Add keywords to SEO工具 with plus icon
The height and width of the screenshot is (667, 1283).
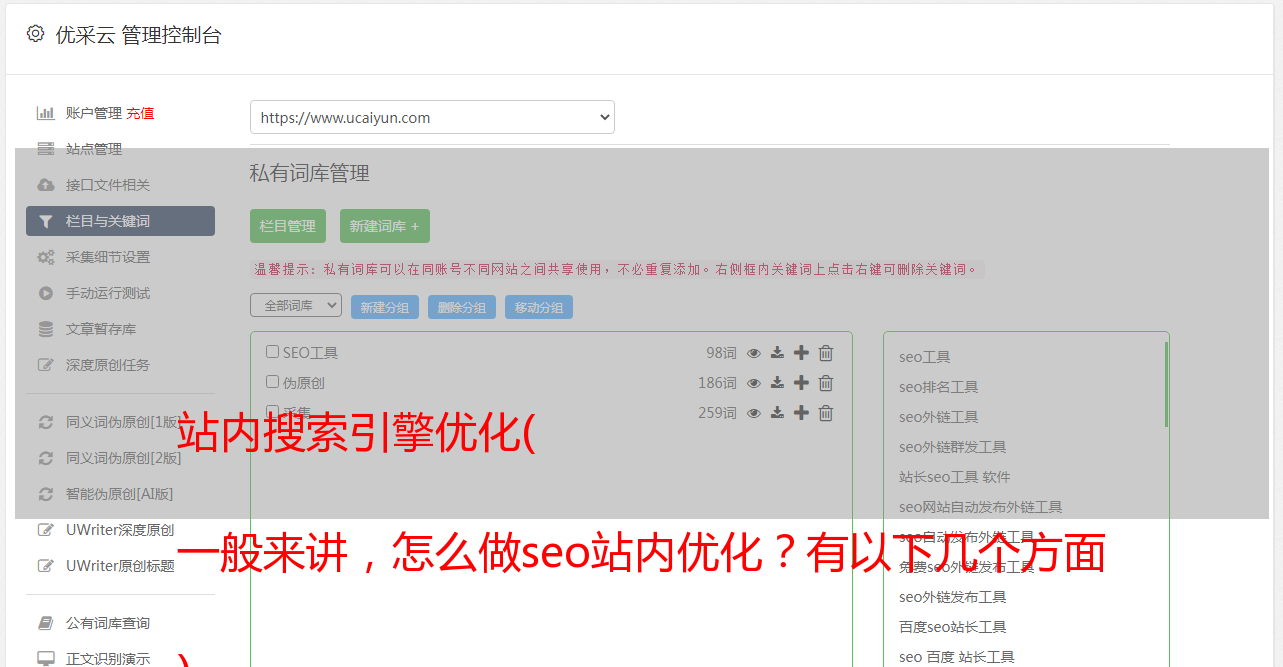point(801,353)
